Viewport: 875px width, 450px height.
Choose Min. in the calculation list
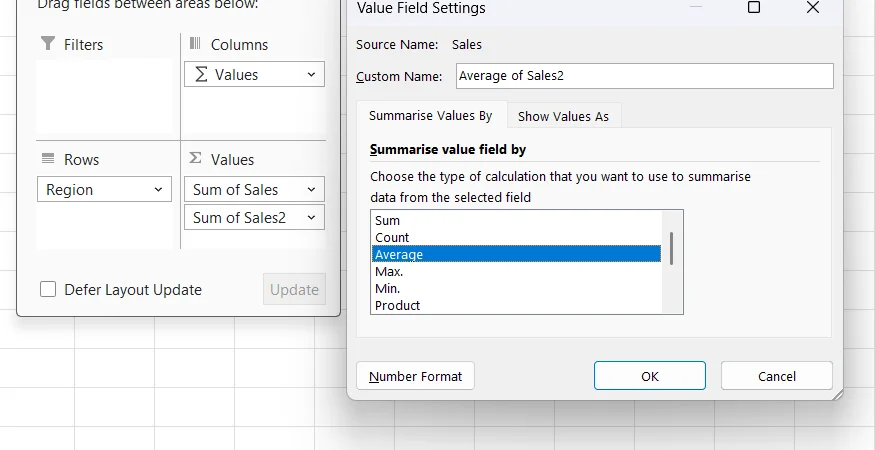pos(517,289)
